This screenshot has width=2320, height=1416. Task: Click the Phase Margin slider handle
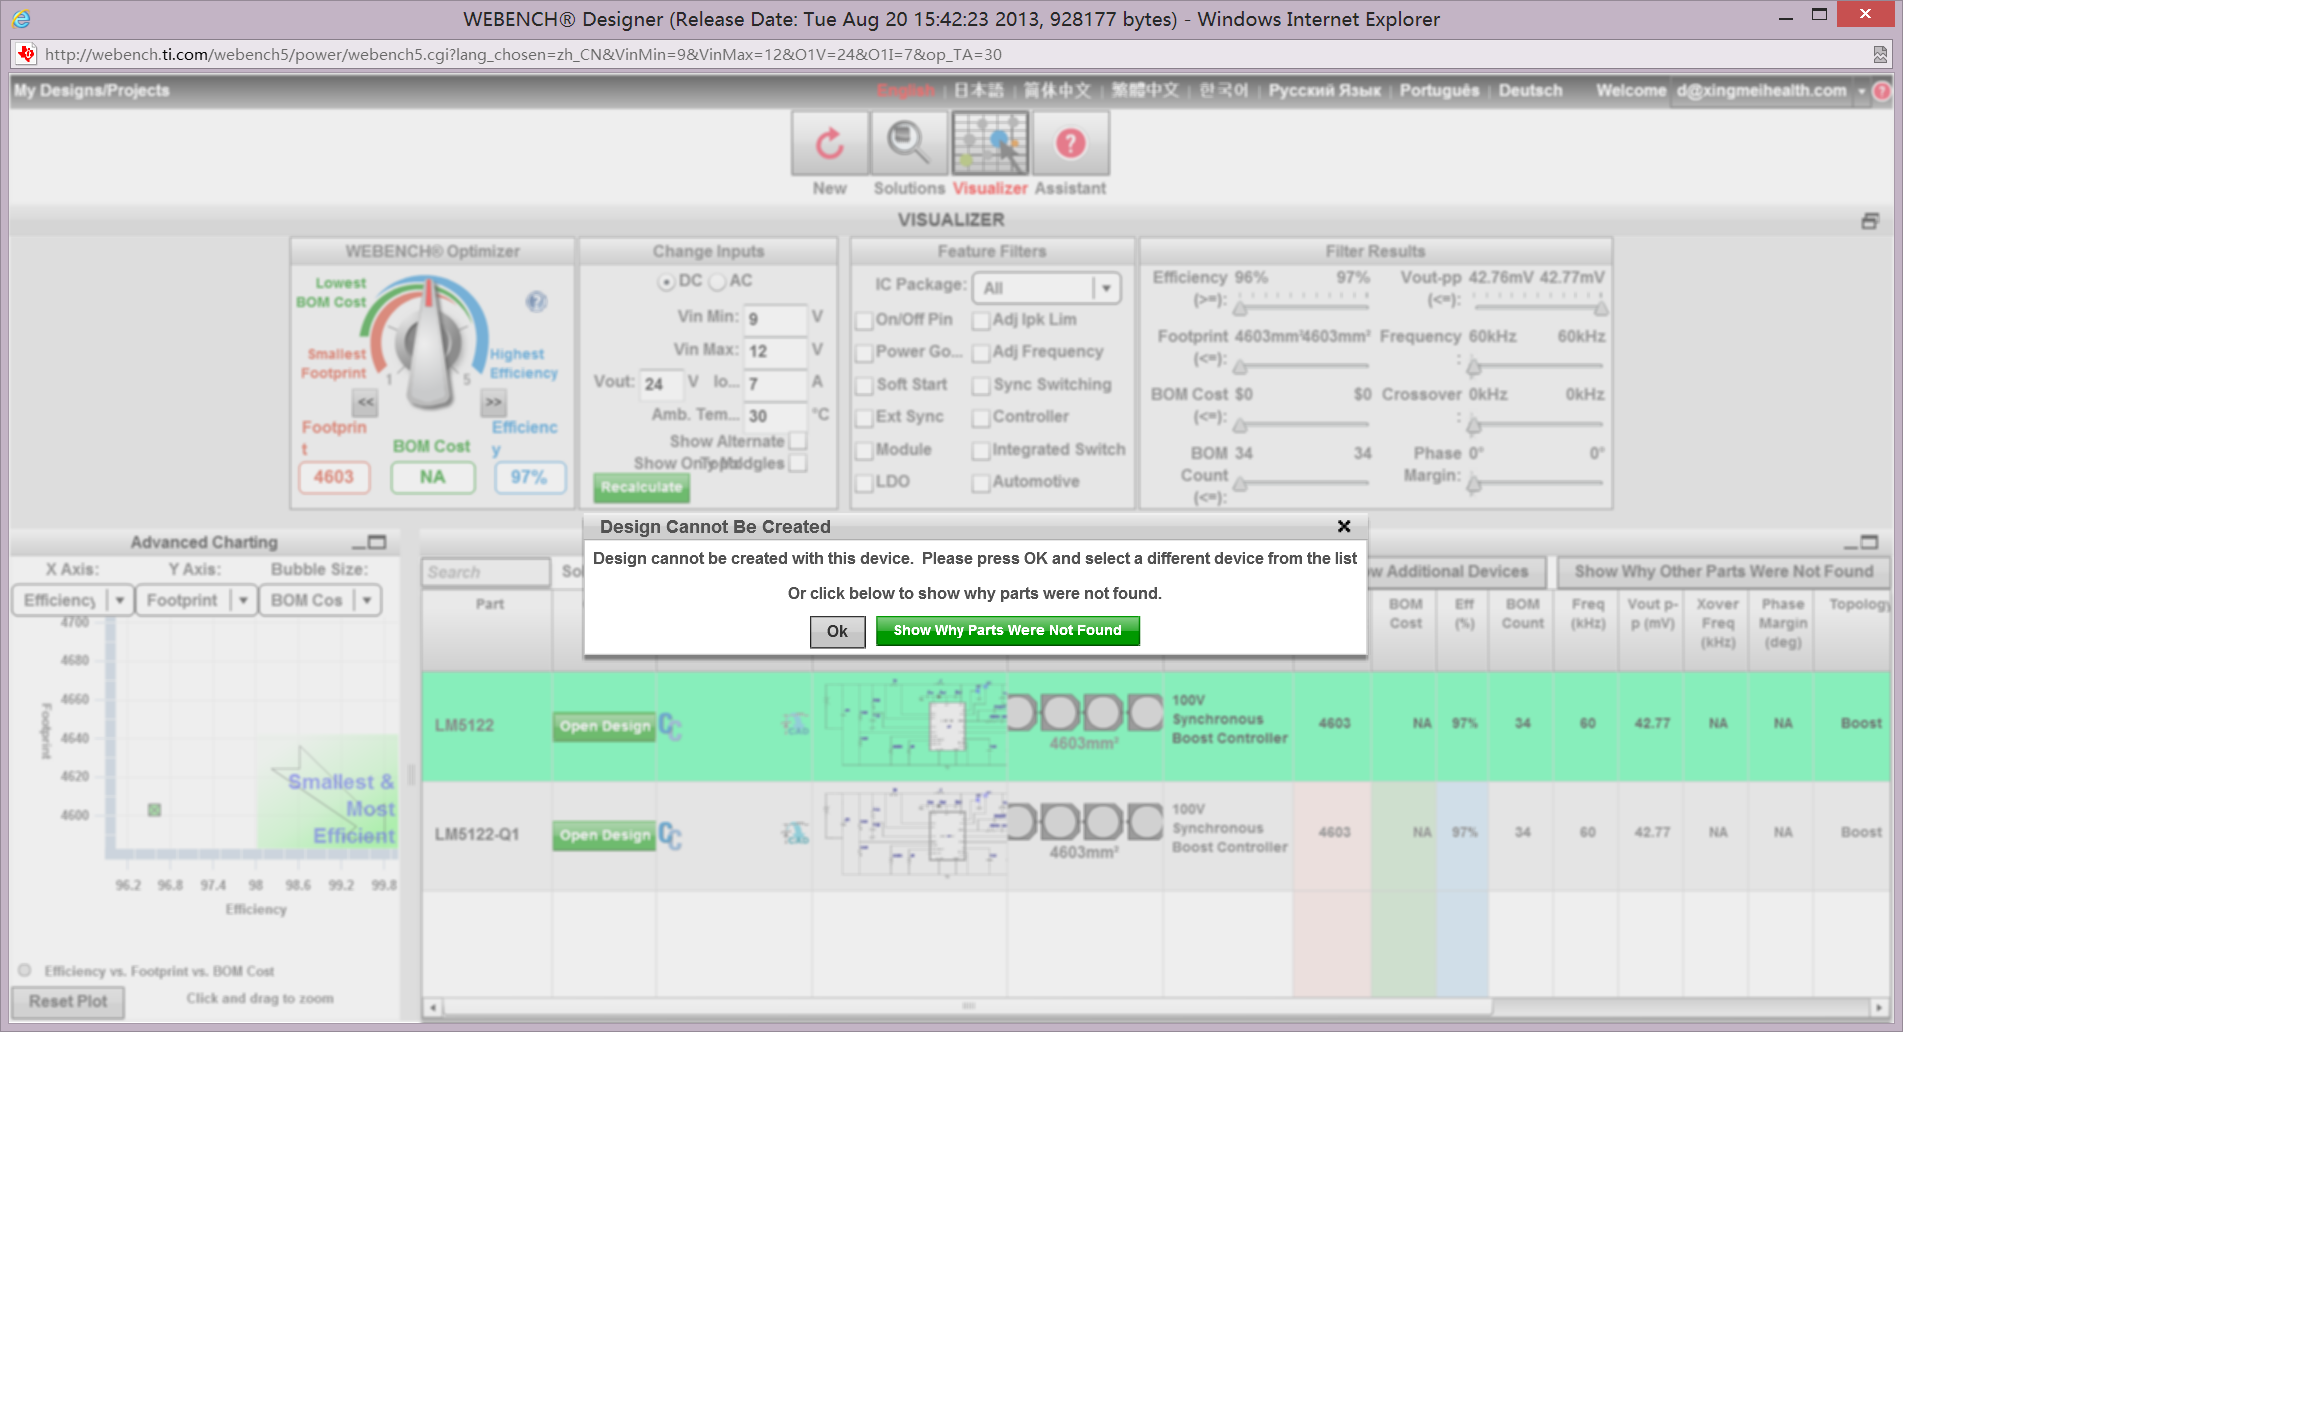[x=1473, y=484]
